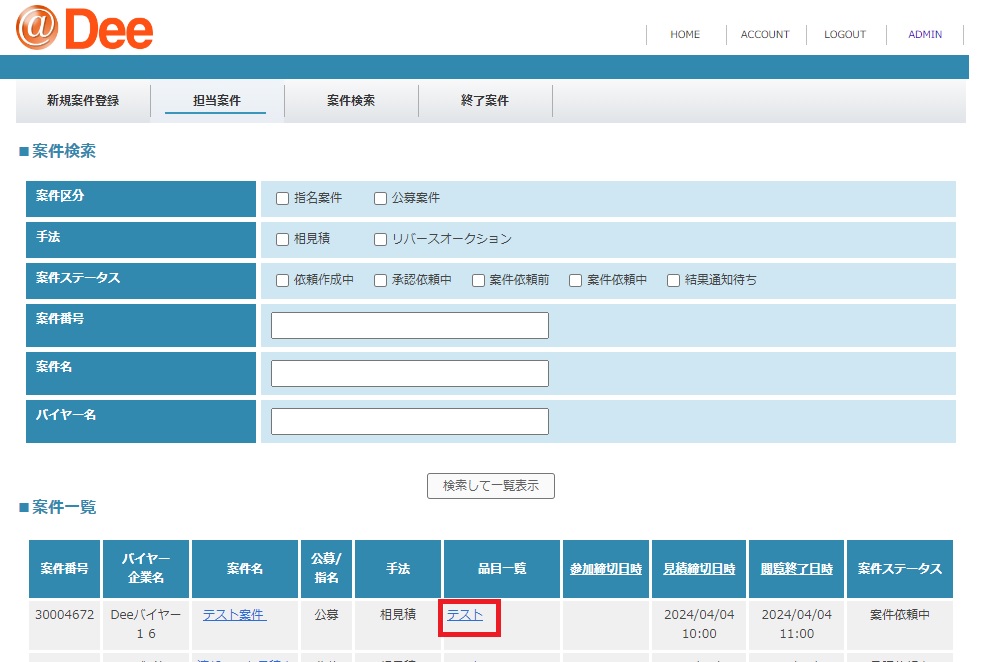
Task: Tick the 案件依頼前 checkbox
Action: click(x=478, y=280)
